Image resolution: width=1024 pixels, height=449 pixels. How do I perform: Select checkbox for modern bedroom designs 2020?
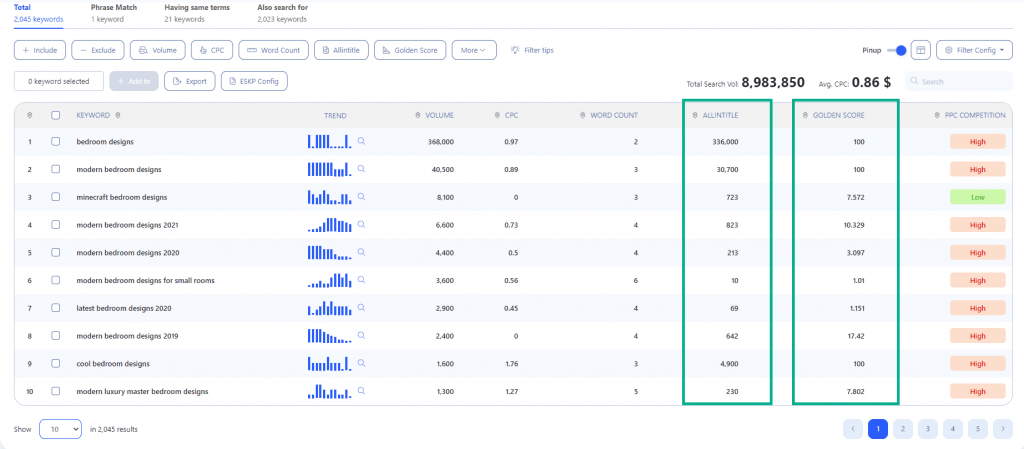pyautogui.click(x=56, y=253)
